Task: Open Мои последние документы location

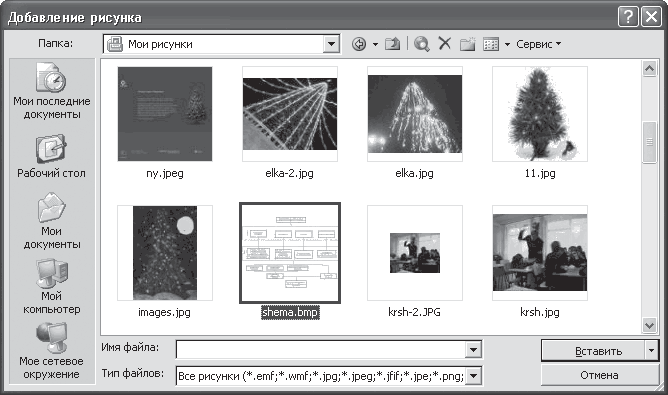Action: tap(52, 91)
